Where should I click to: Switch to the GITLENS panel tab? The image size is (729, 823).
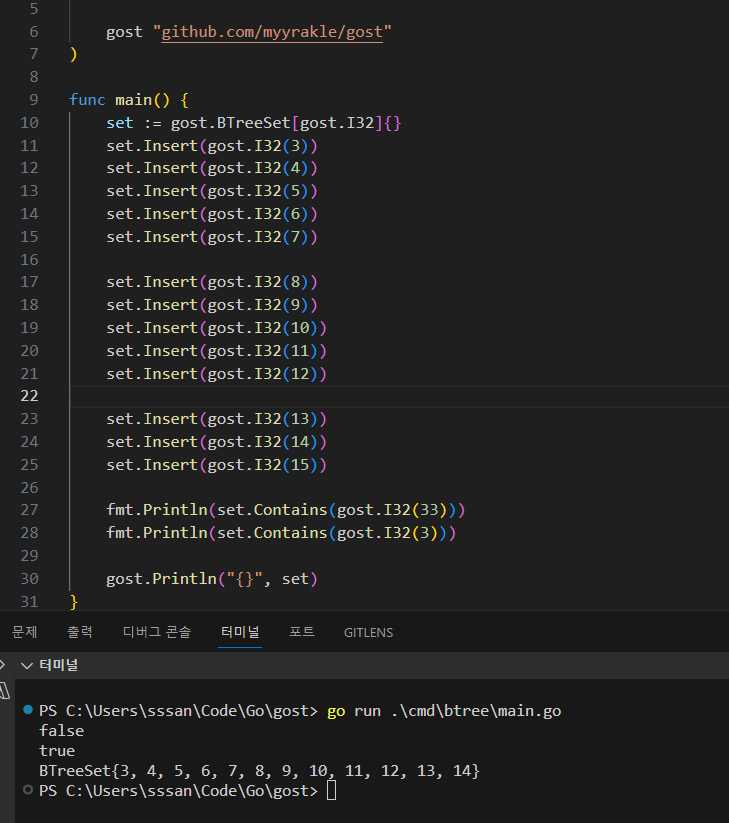click(x=368, y=632)
